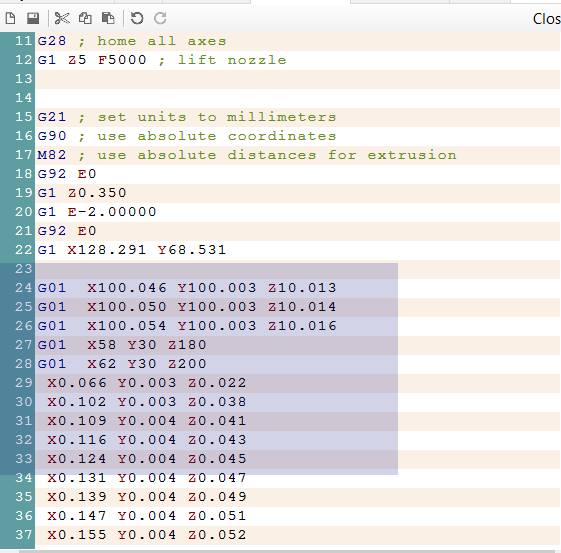Click the Undo arrow icon
Screen dimensions: 561x553
(137, 18)
